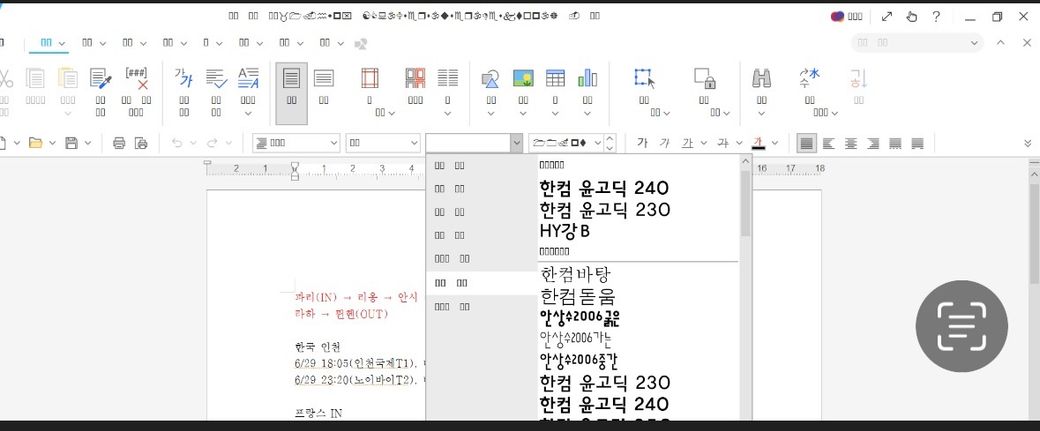Expand the Open file dropdown arrow
1040x431 pixels.
[x=52, y=143]
